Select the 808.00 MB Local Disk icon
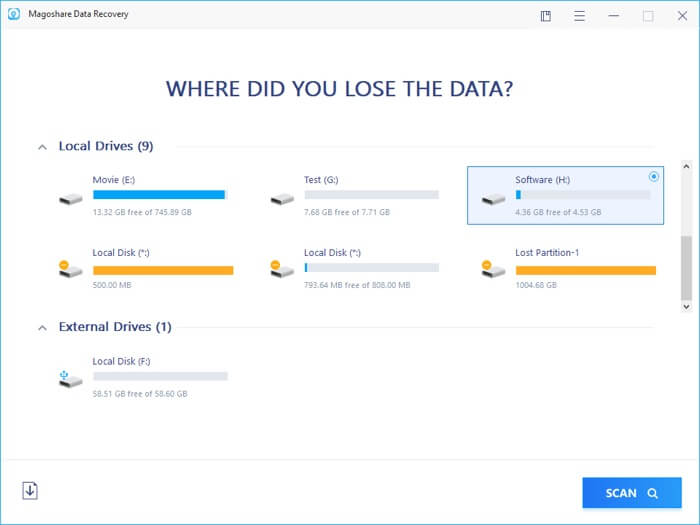The width and height of the screenshot is (700, 525). pos(282,269)
